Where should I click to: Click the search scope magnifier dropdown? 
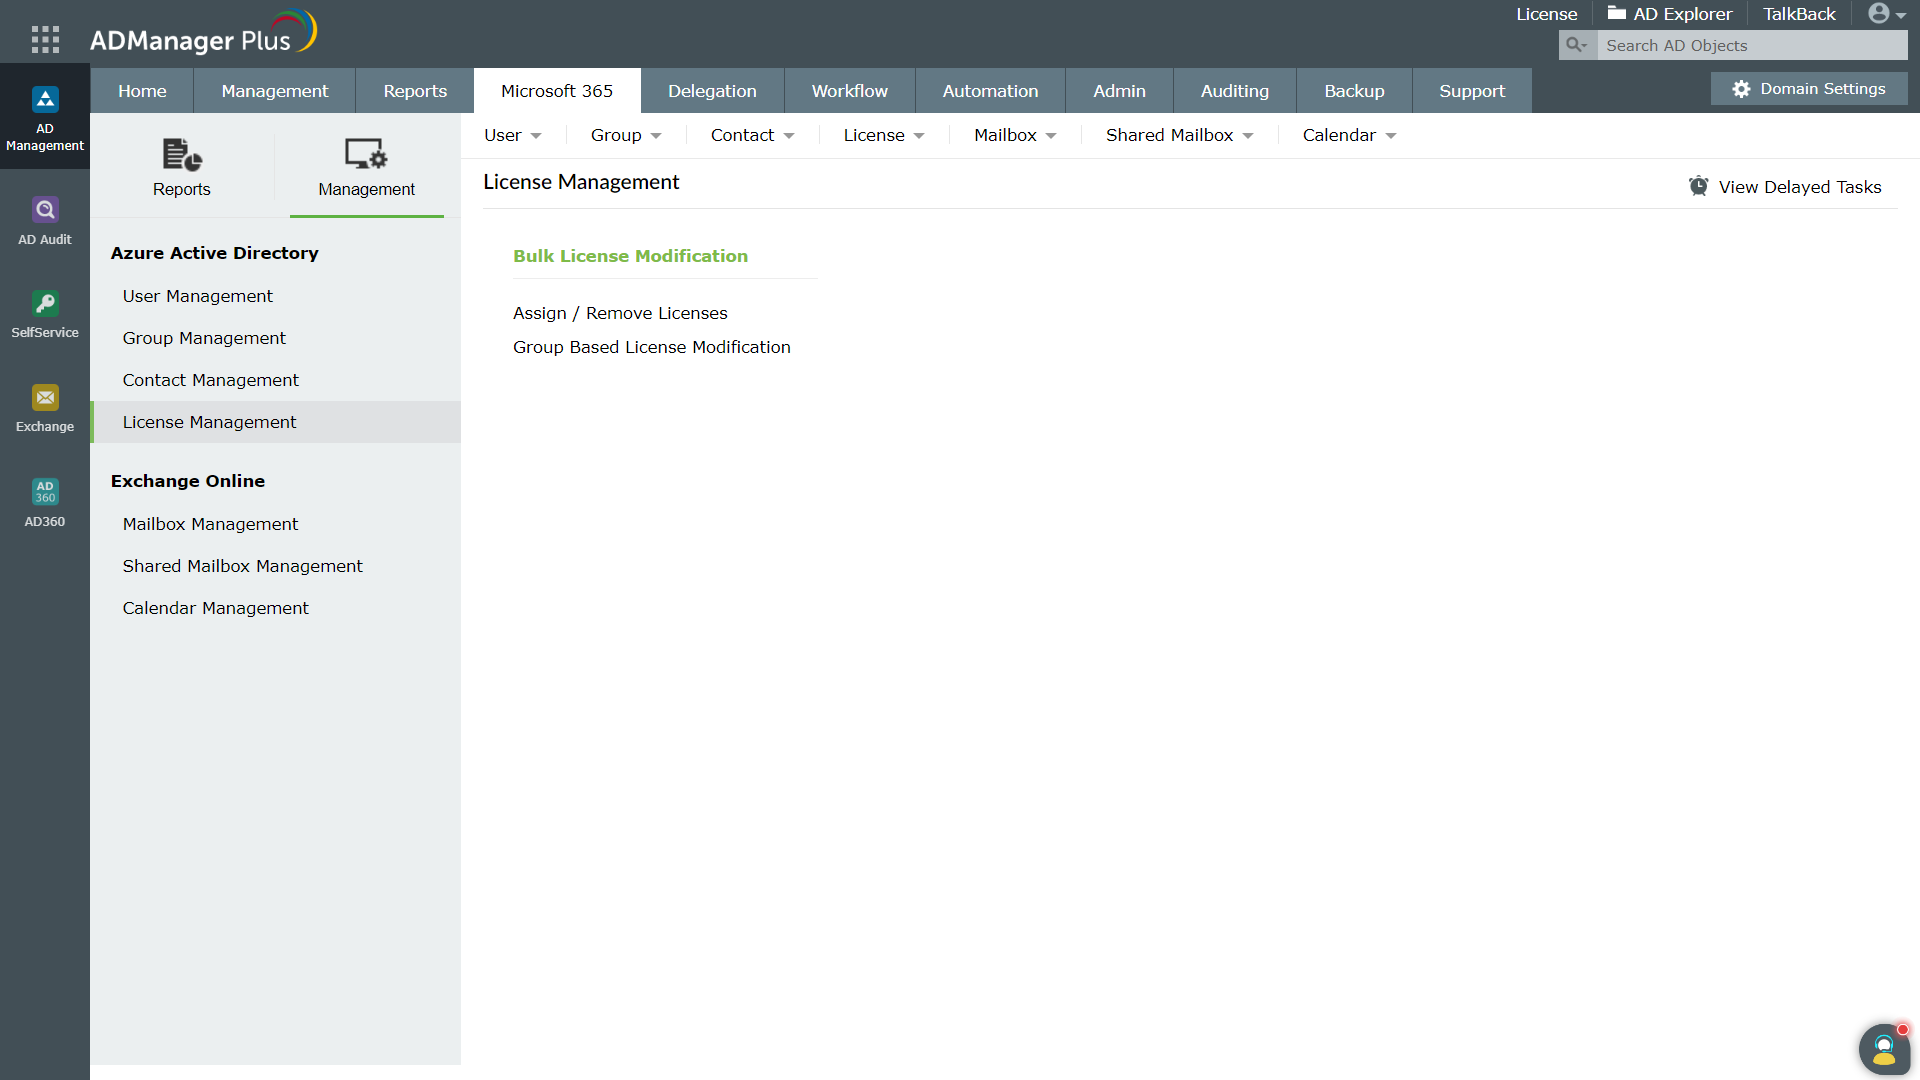click(x=1577, y=45)
